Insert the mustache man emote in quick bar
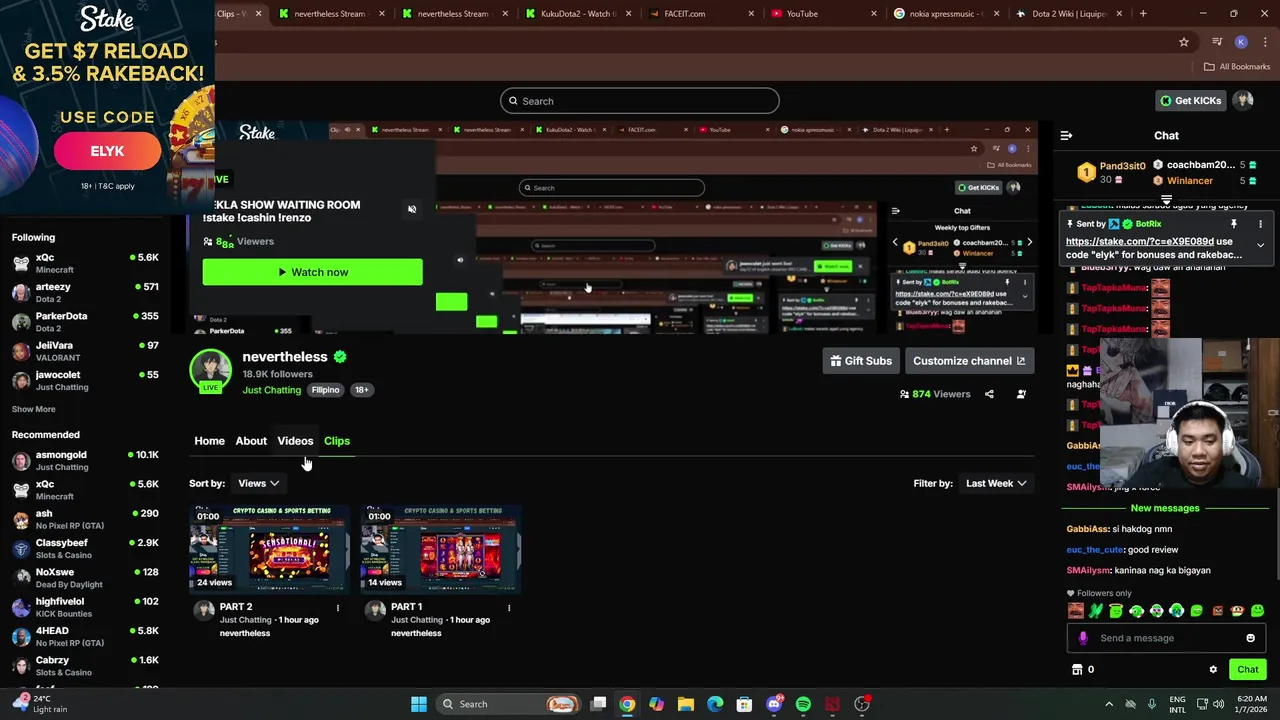The width and height of the screenshot is (1280, 720). (x=1075, y=611)
